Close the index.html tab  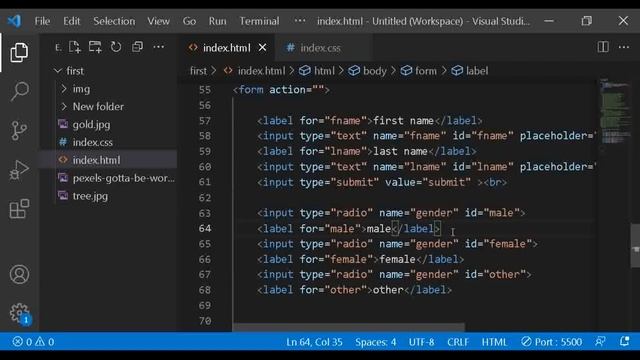coord(262,48)
